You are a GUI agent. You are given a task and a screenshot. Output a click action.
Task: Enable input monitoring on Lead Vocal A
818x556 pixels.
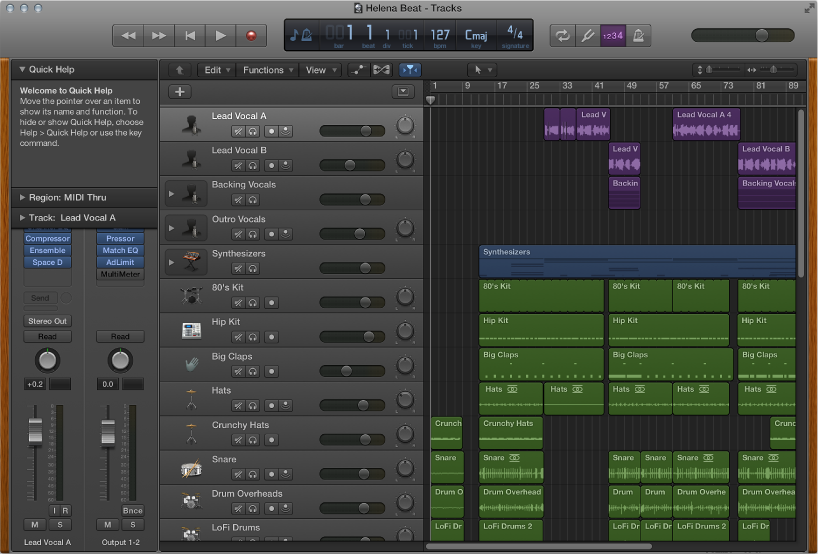[285, 131]
